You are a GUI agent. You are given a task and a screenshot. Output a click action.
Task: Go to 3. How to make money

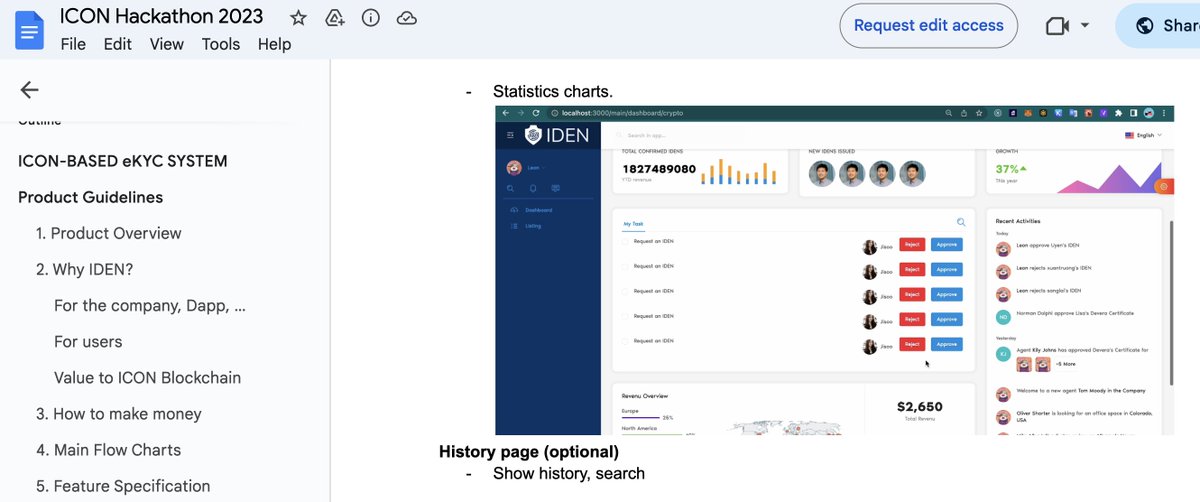[119, 413]
